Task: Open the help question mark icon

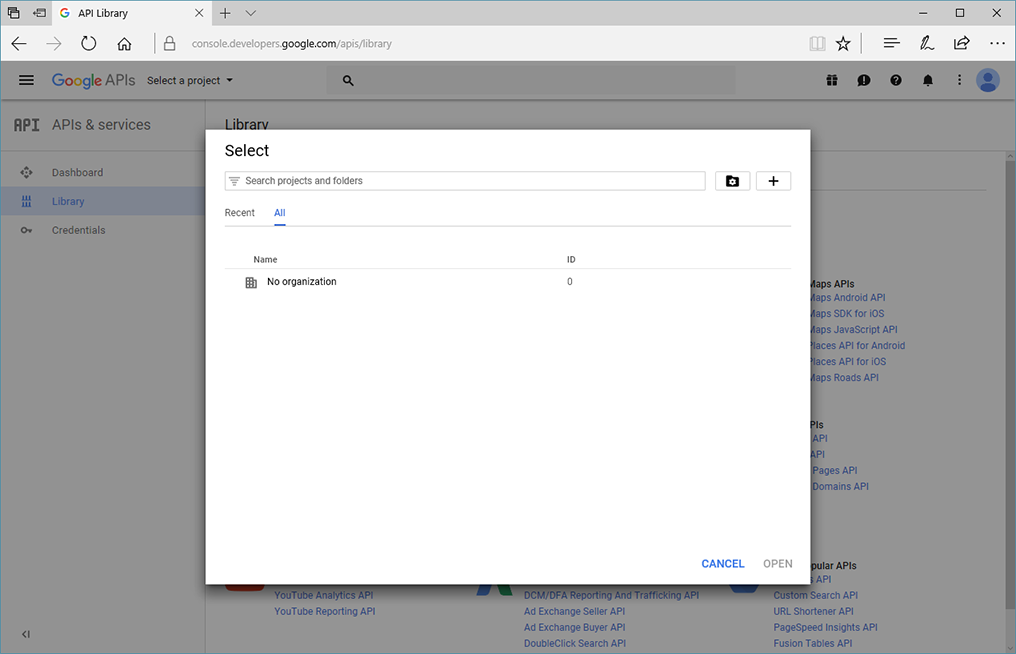Action: coord(895,80)
